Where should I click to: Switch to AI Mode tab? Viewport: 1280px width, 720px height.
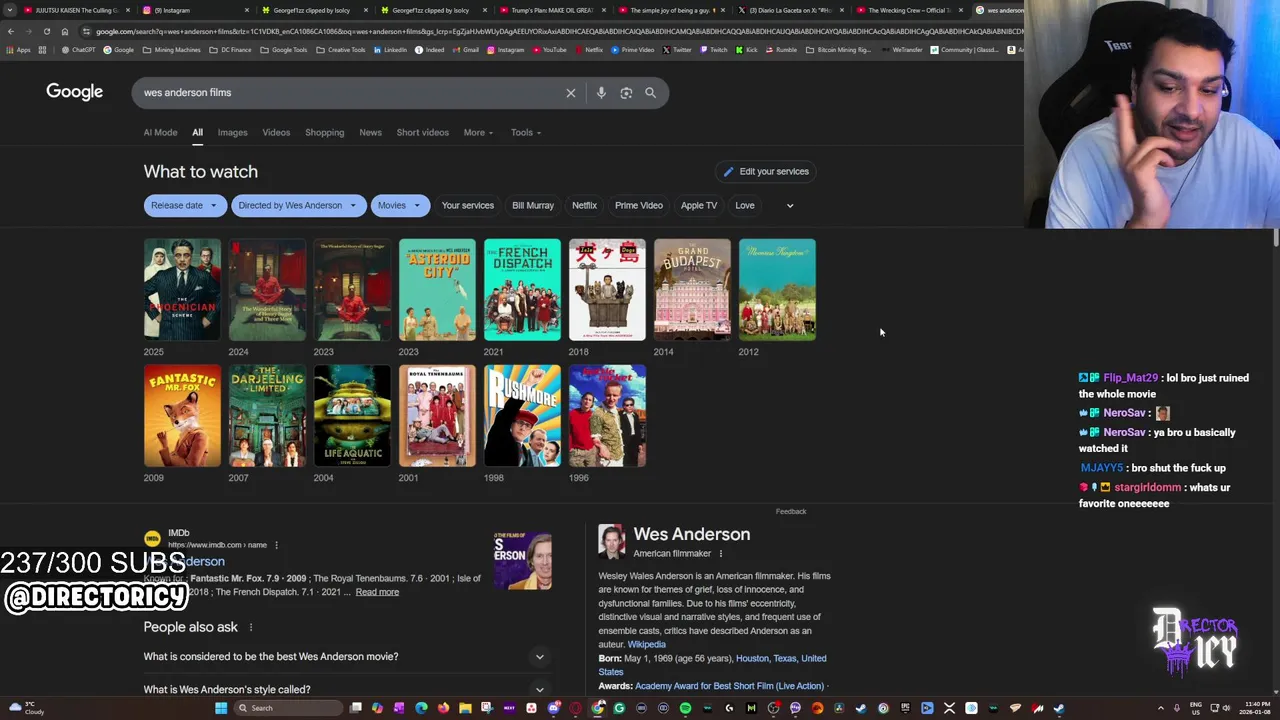click(160, 133)
